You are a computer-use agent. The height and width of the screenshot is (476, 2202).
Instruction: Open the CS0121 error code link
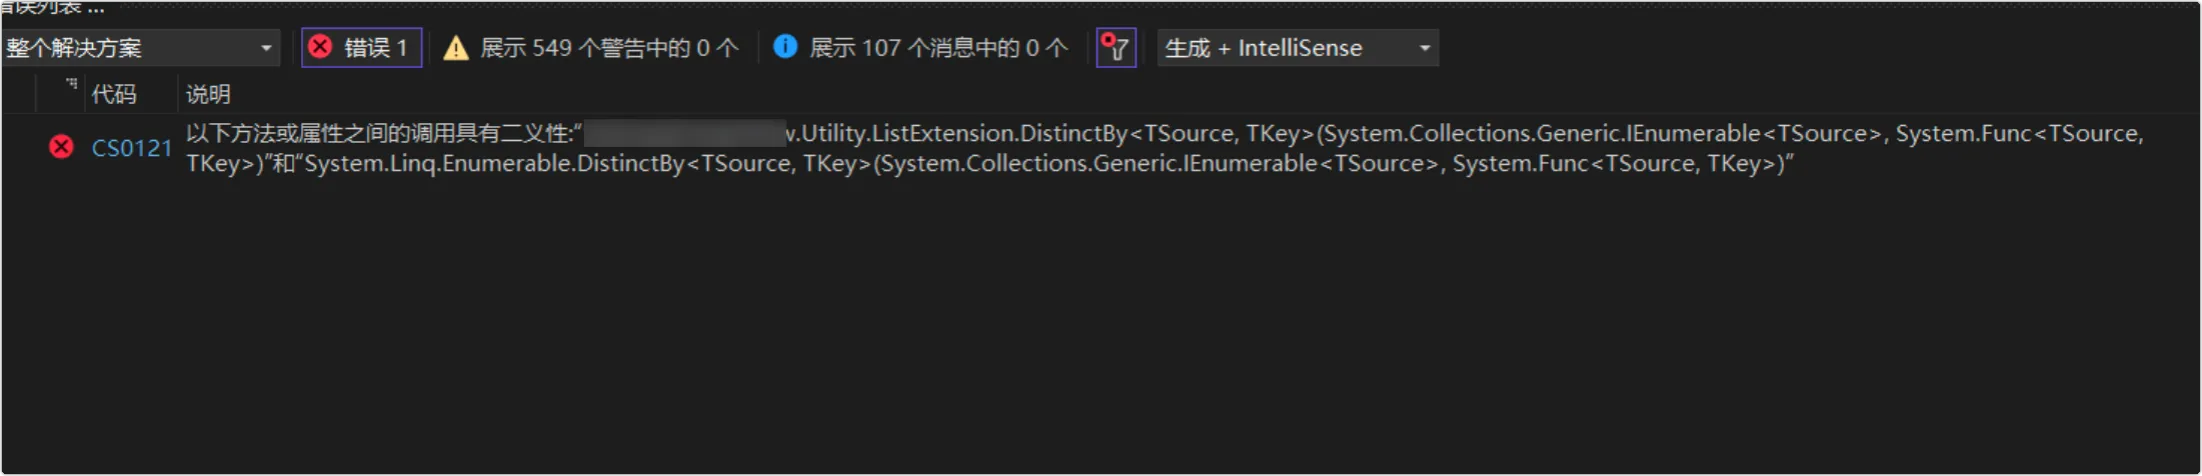point(132,148)
